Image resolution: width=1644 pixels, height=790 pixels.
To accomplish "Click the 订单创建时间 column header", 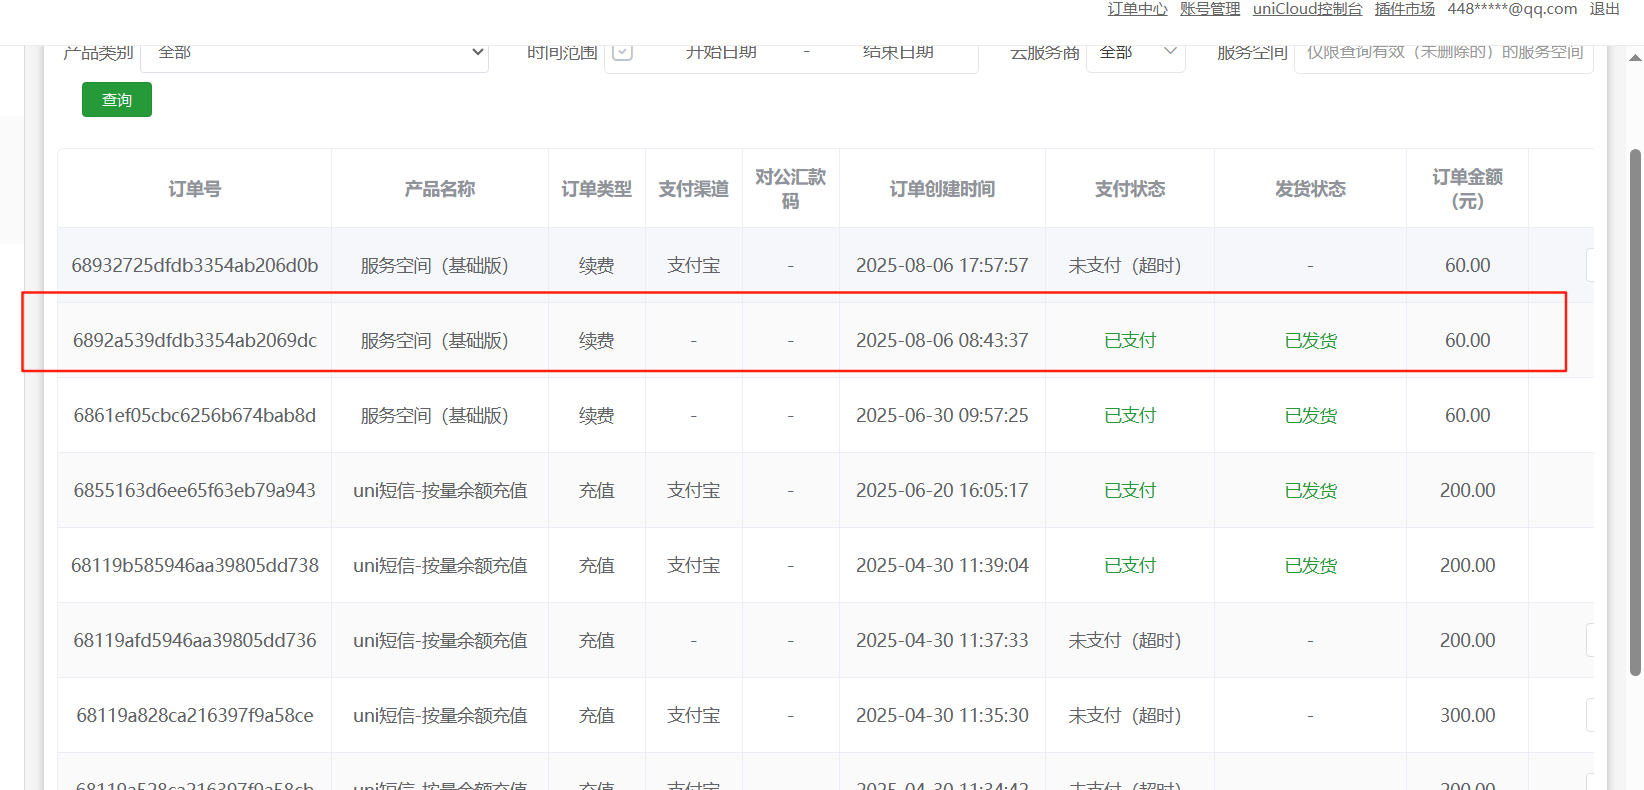I will (x=942, y=189).
